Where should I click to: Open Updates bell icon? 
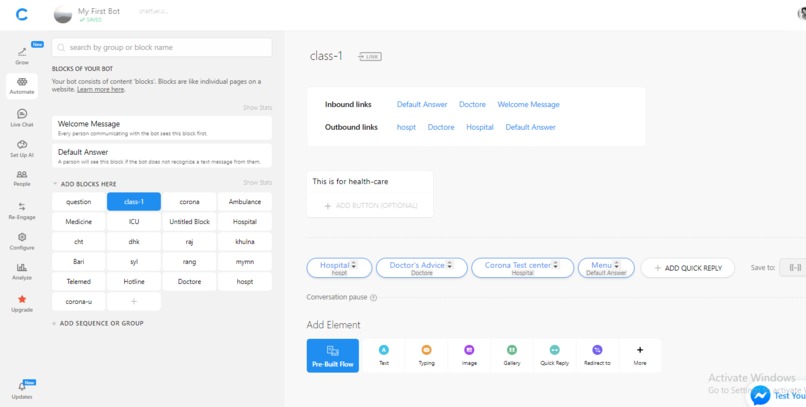coord(22,386)
